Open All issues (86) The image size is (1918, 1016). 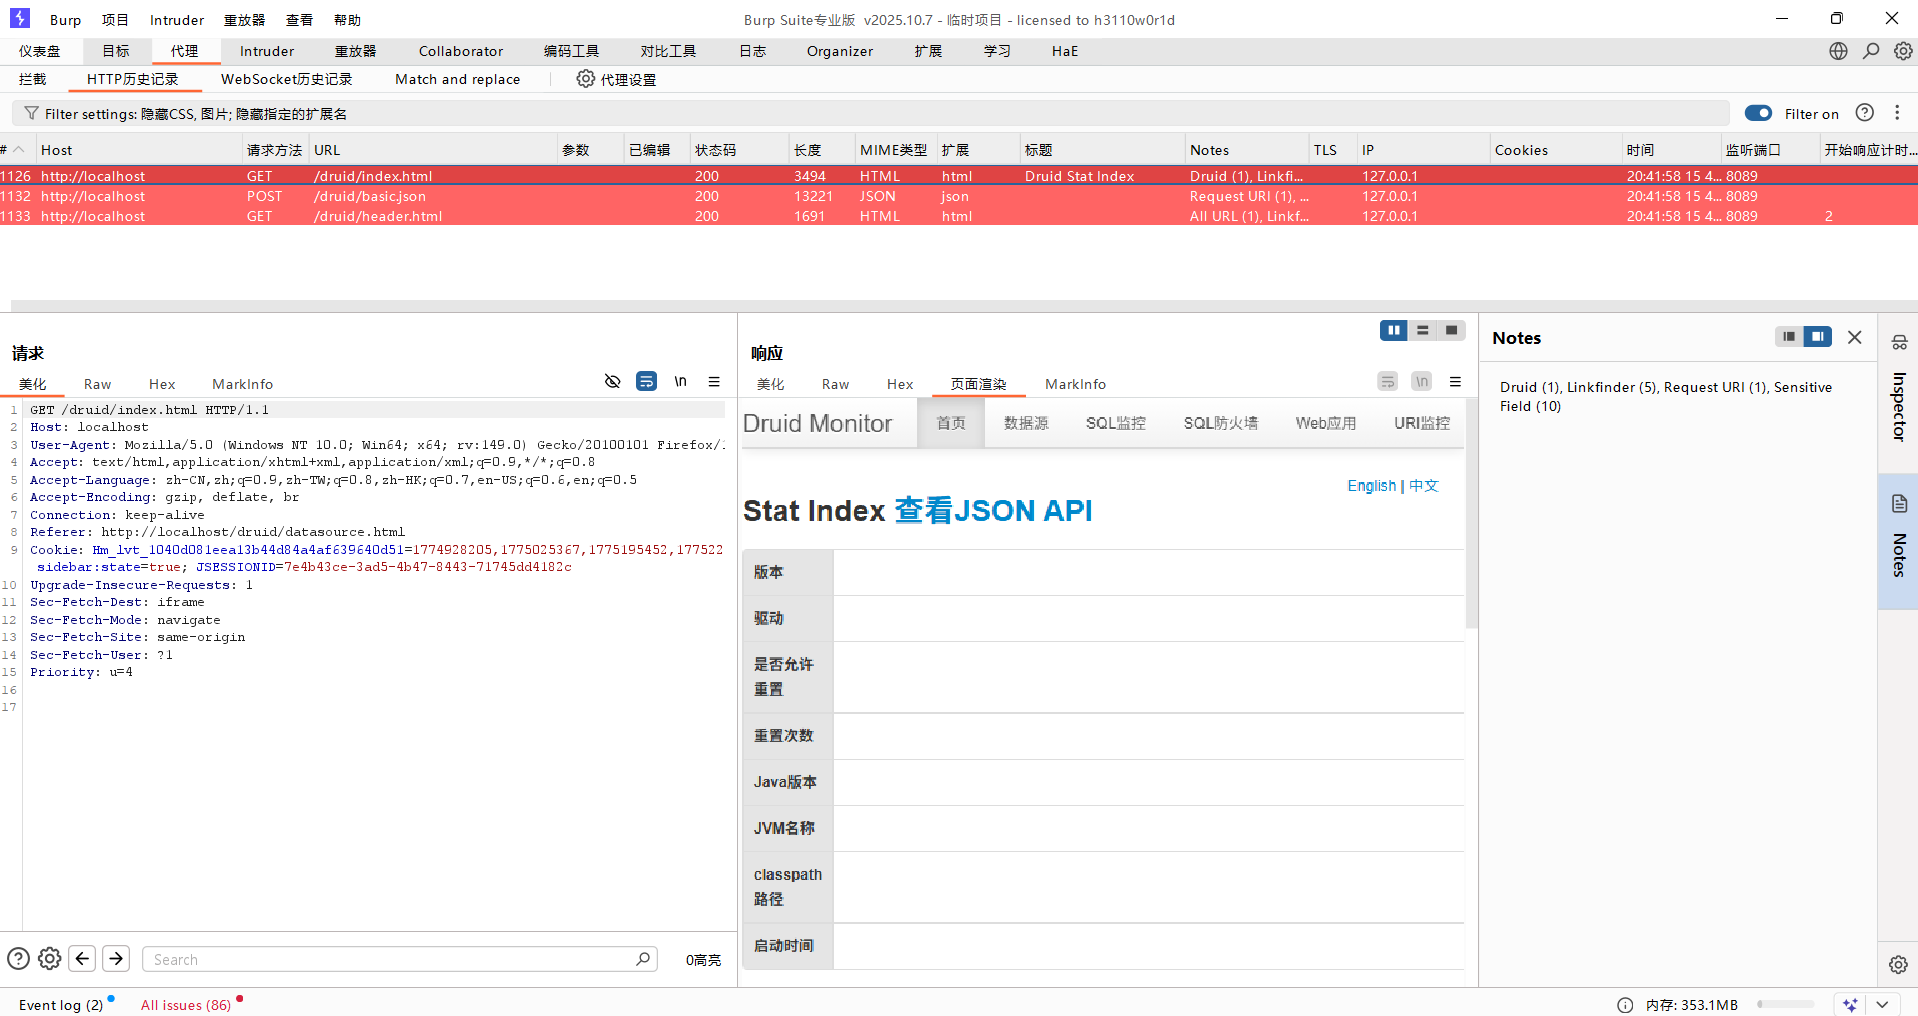pos(186,1005)
